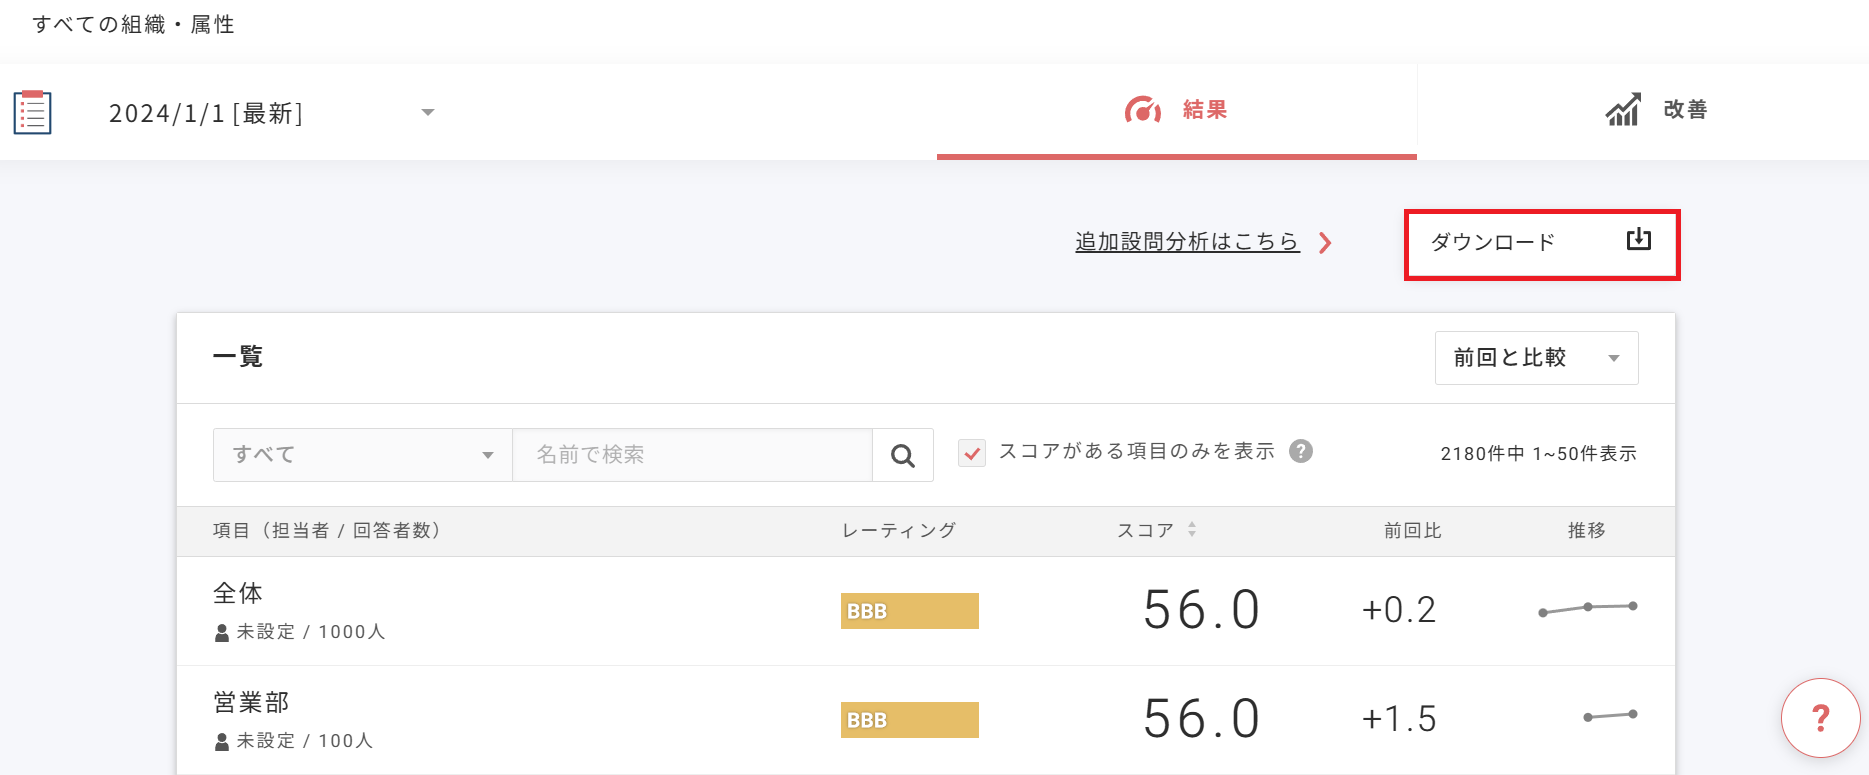The height and width of the screenshot is (775, 1869).
Task: Click the chart icon on the 改善 tab
Action: (1623, 109)
